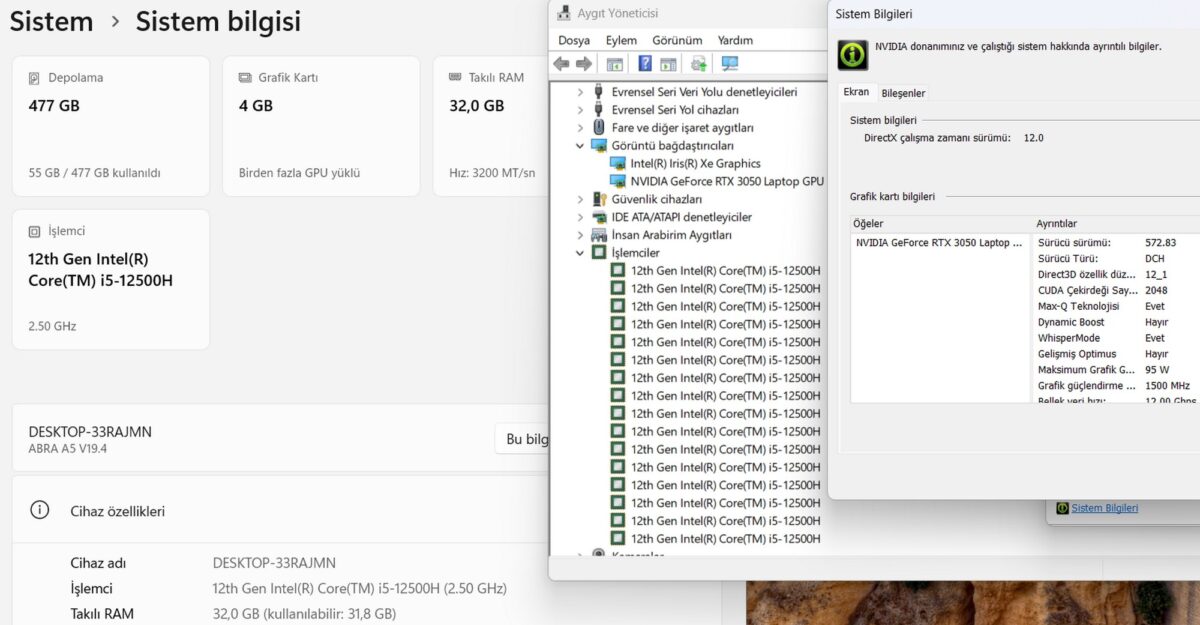Open the Eylem menu
Image resolution: width=1200 pixels, height=625 pixels.
coord(621,40)
